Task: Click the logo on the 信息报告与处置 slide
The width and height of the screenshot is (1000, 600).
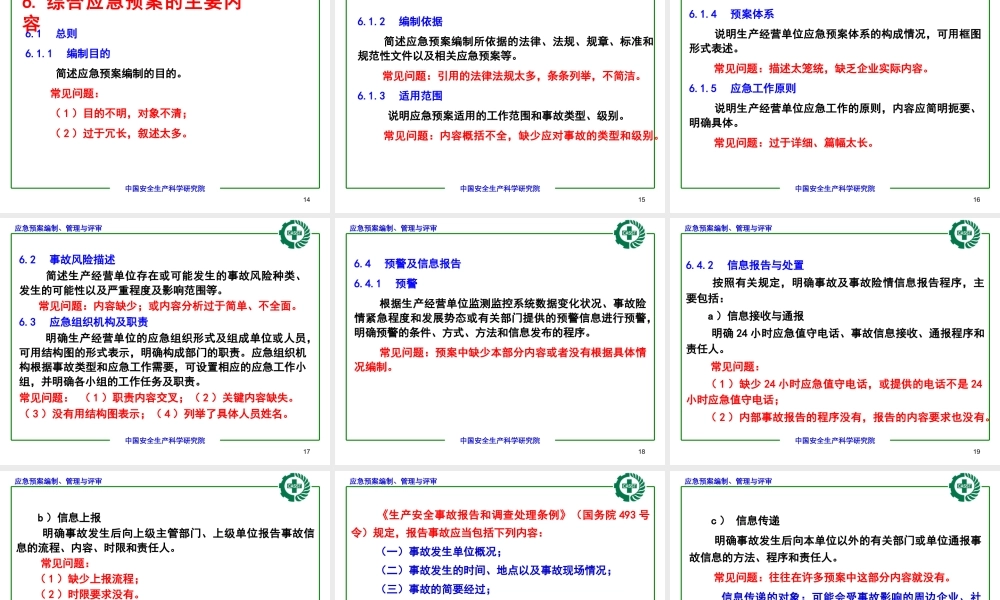Action: tap(964, 234)
